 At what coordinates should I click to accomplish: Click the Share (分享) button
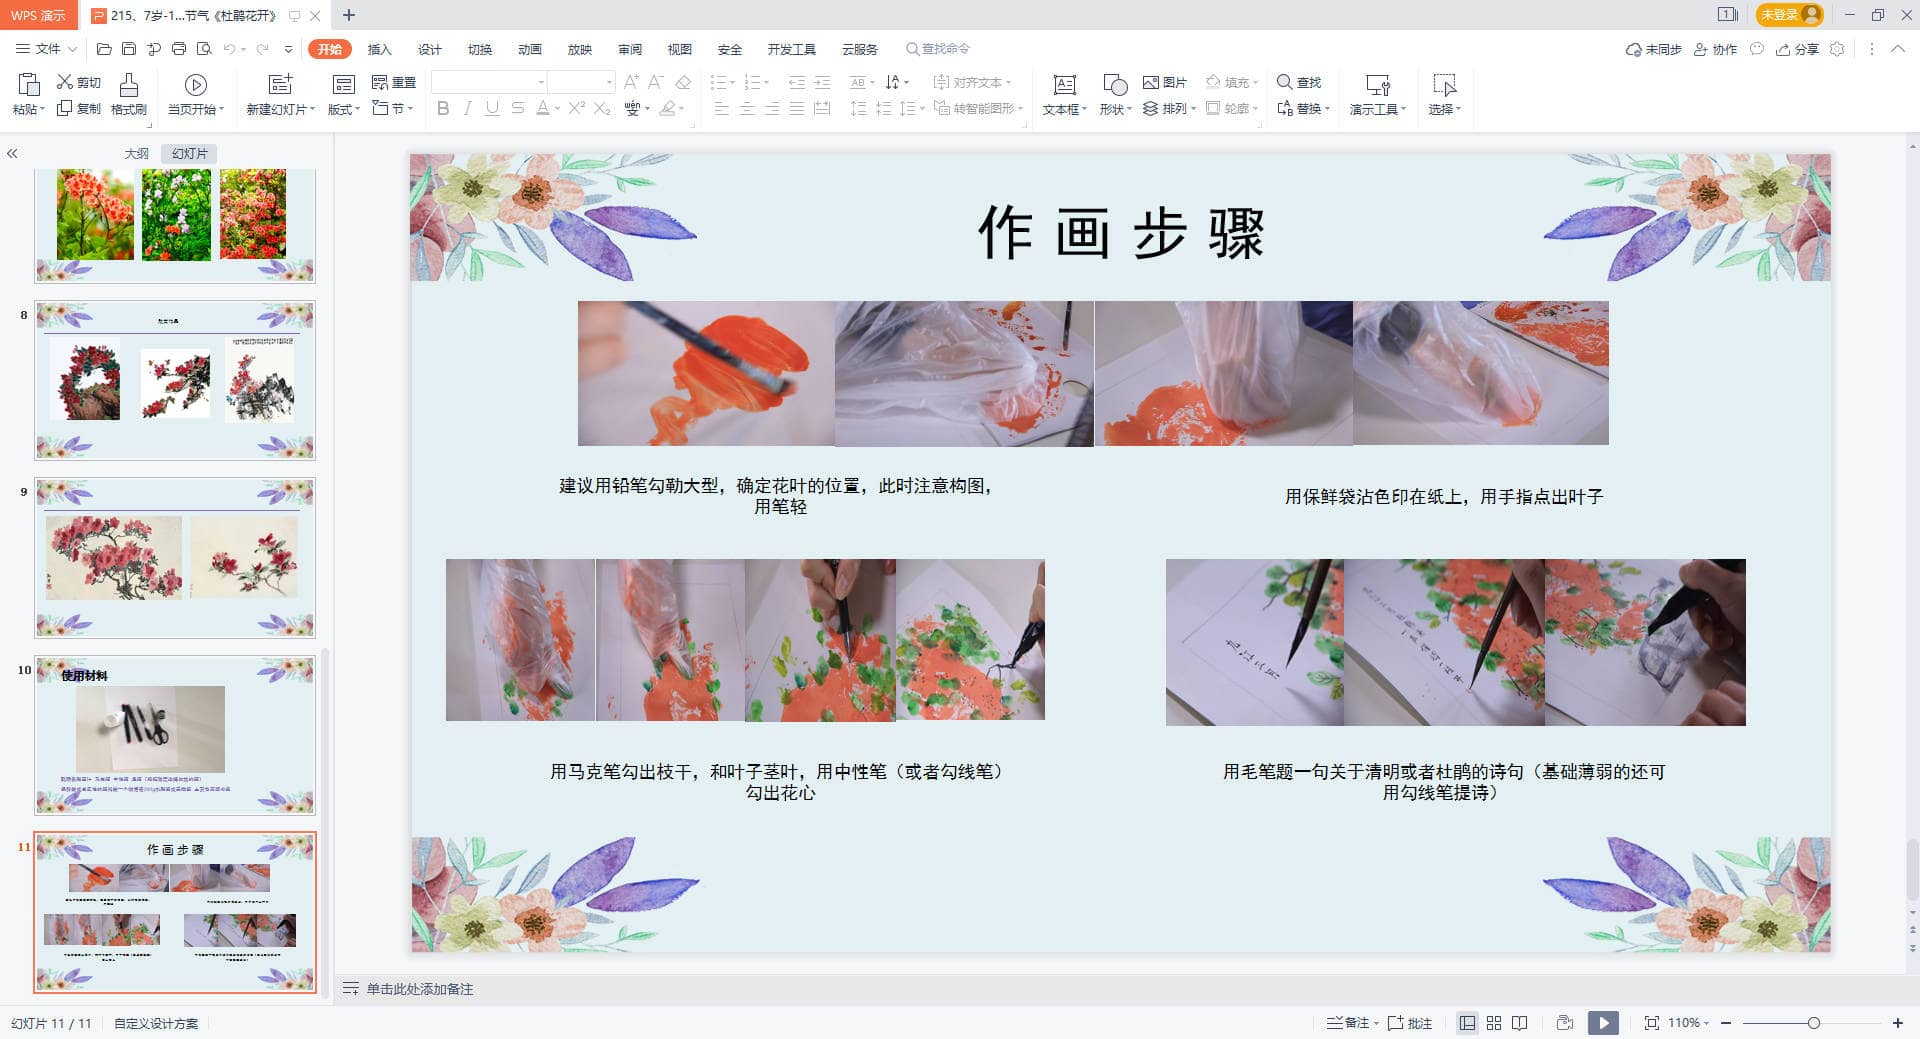1797,49
